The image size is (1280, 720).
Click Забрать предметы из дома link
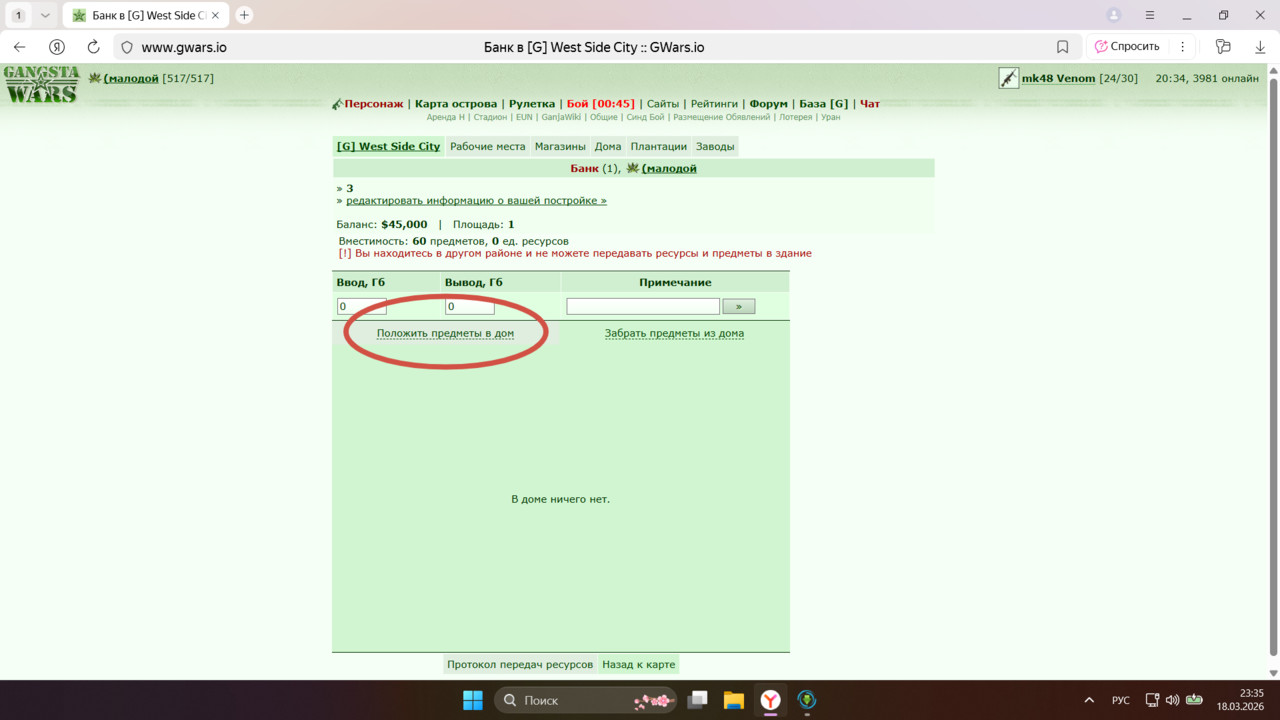(x=674, y=333)
